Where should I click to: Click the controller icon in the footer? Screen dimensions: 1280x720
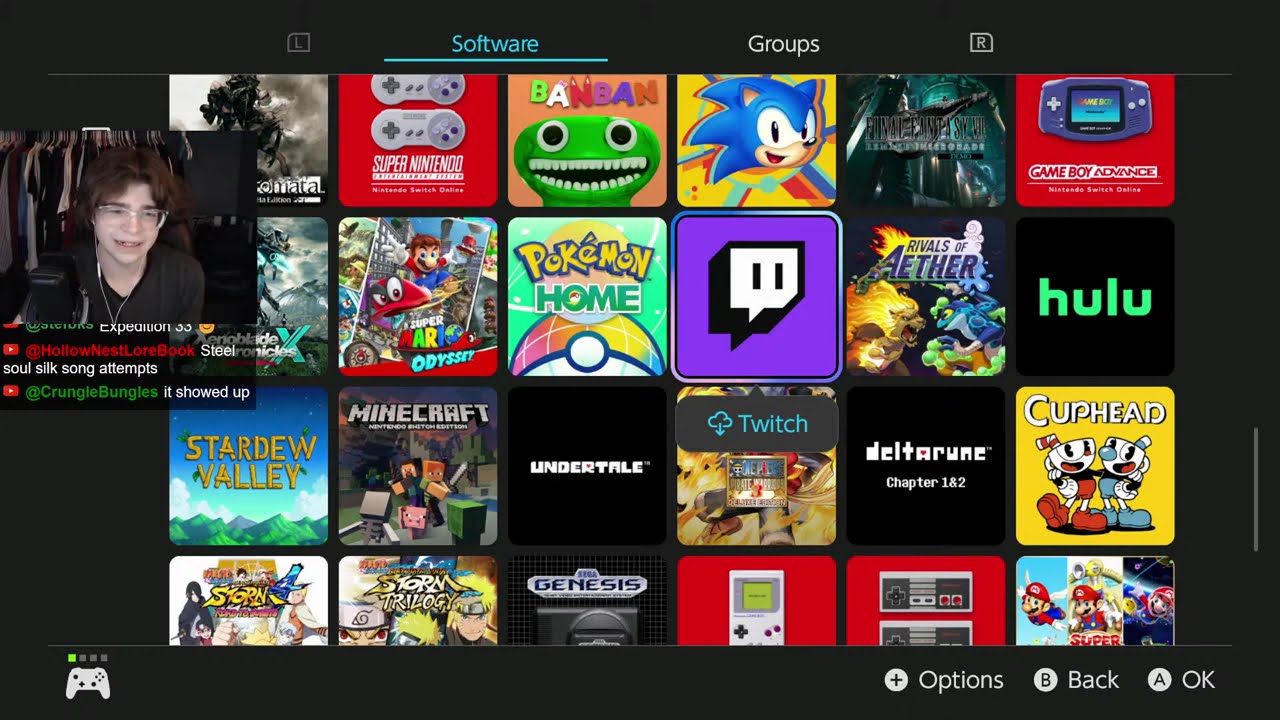coord(88,683)
